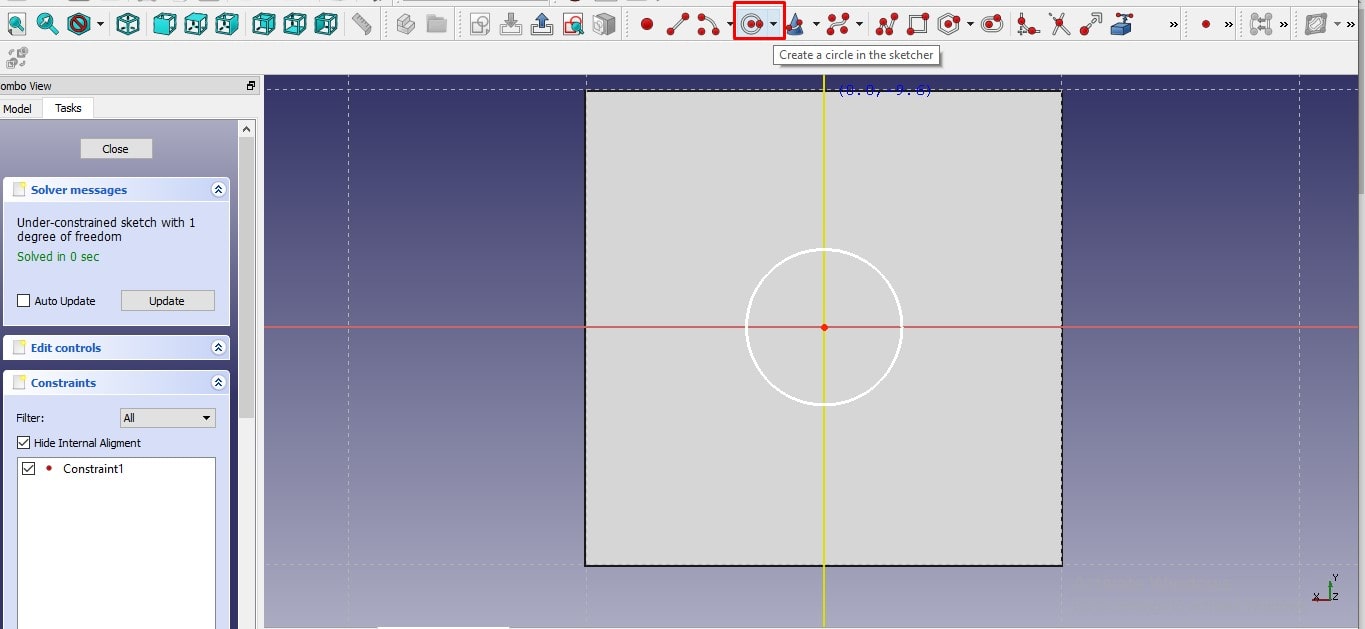Viewport: 1365px width, 629px height.
Task: Open the Draw style dropdown arrow
Action: (x=100, y=23)
